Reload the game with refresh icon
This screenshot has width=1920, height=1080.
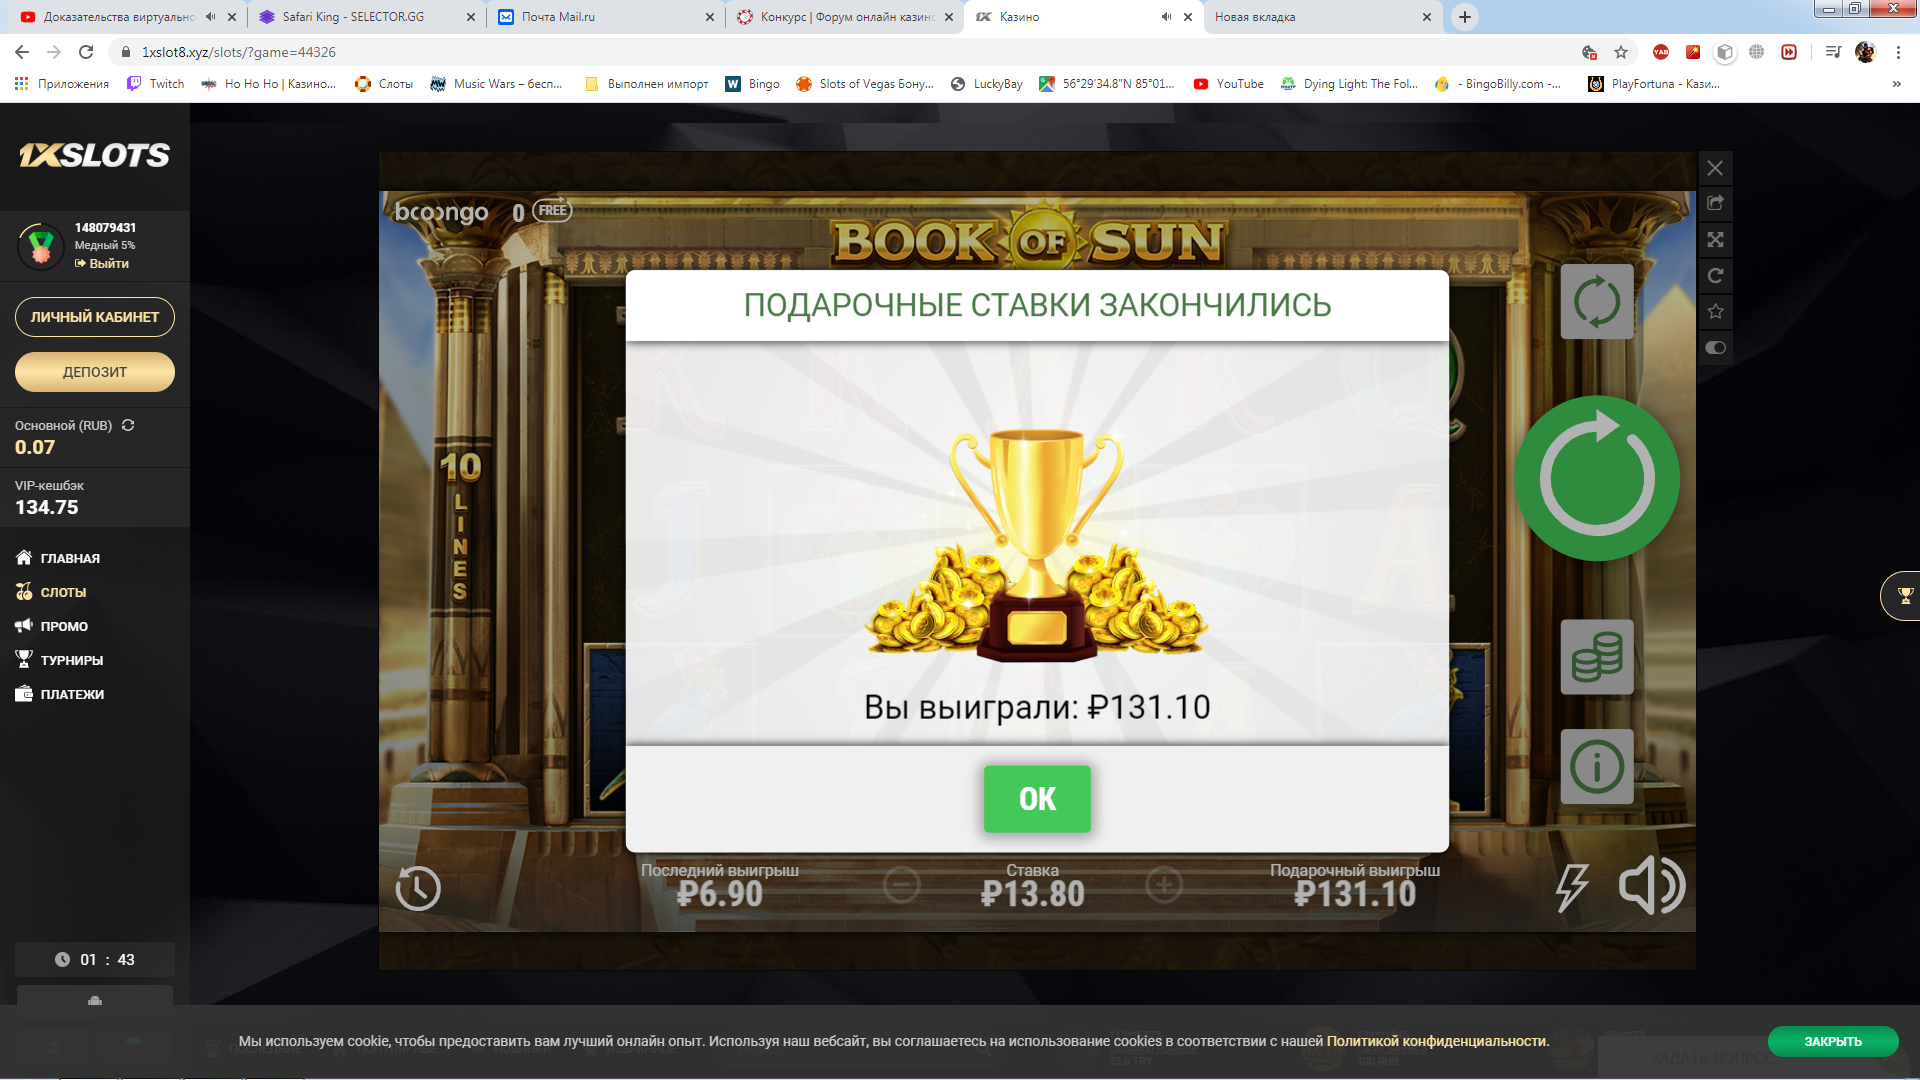(x=1716, y=276)
